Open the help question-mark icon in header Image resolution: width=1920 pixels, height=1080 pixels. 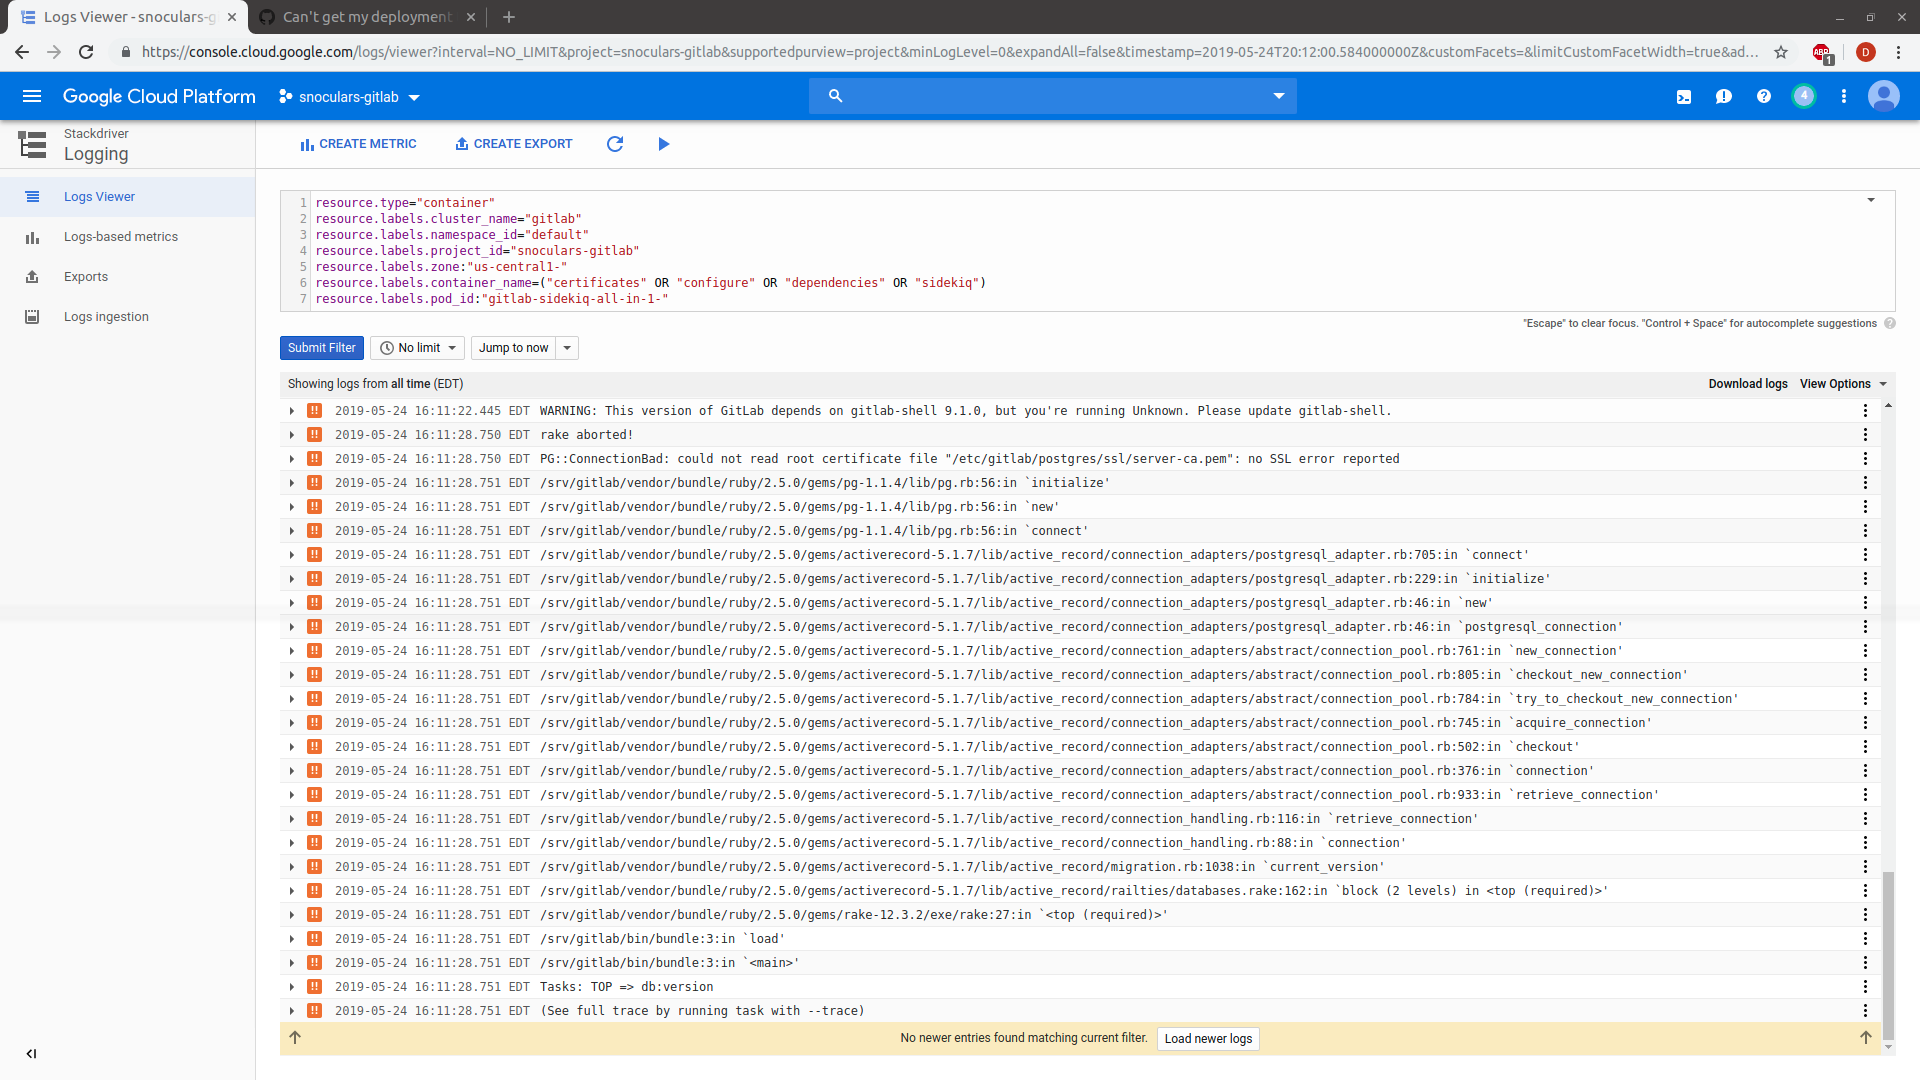pyautogui.click(x=1764, y=97)
